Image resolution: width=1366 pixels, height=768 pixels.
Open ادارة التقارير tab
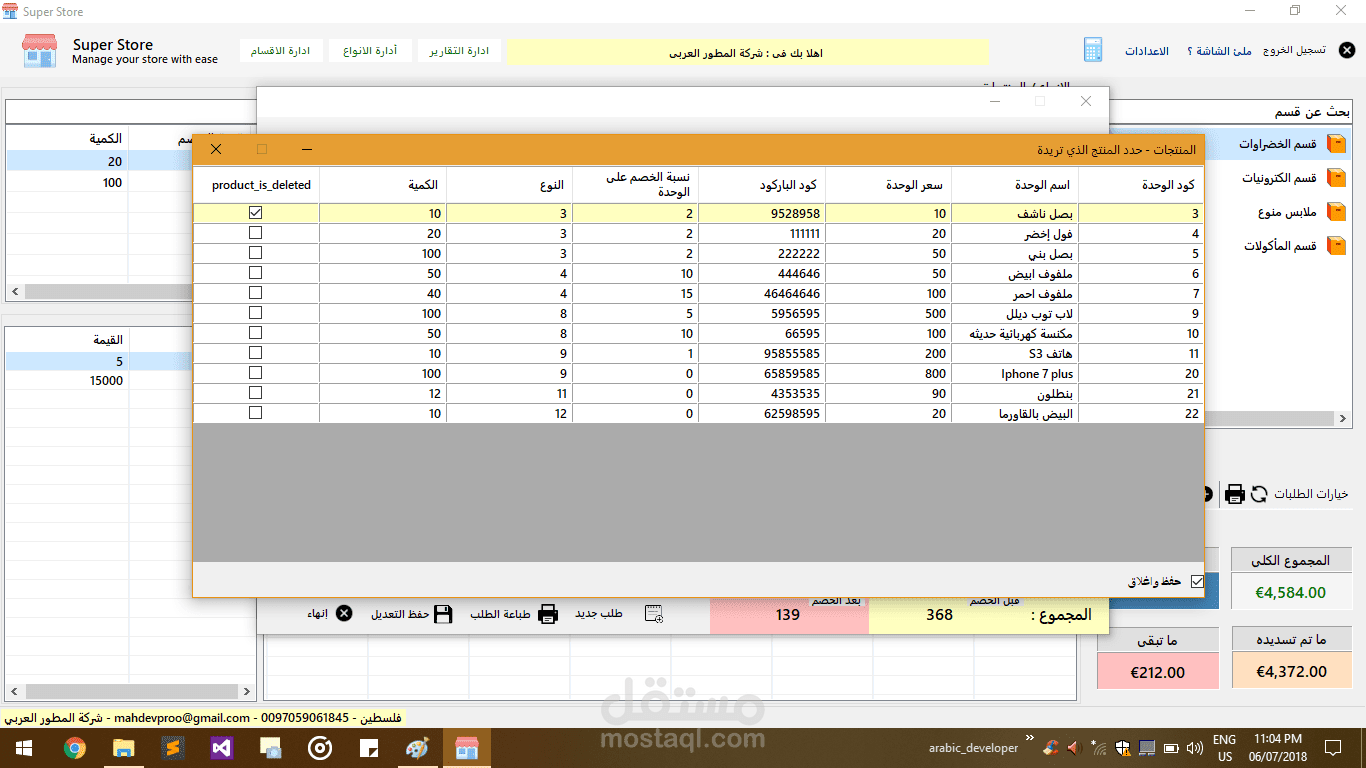click(x=460, y=50)
